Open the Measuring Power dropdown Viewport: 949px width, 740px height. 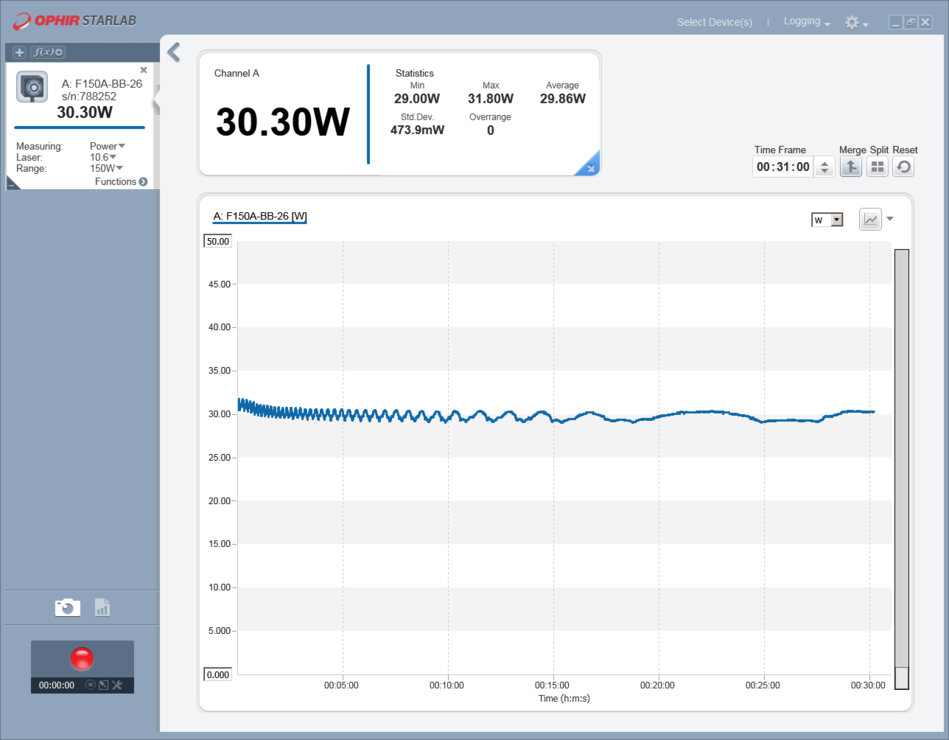point(107,146)
